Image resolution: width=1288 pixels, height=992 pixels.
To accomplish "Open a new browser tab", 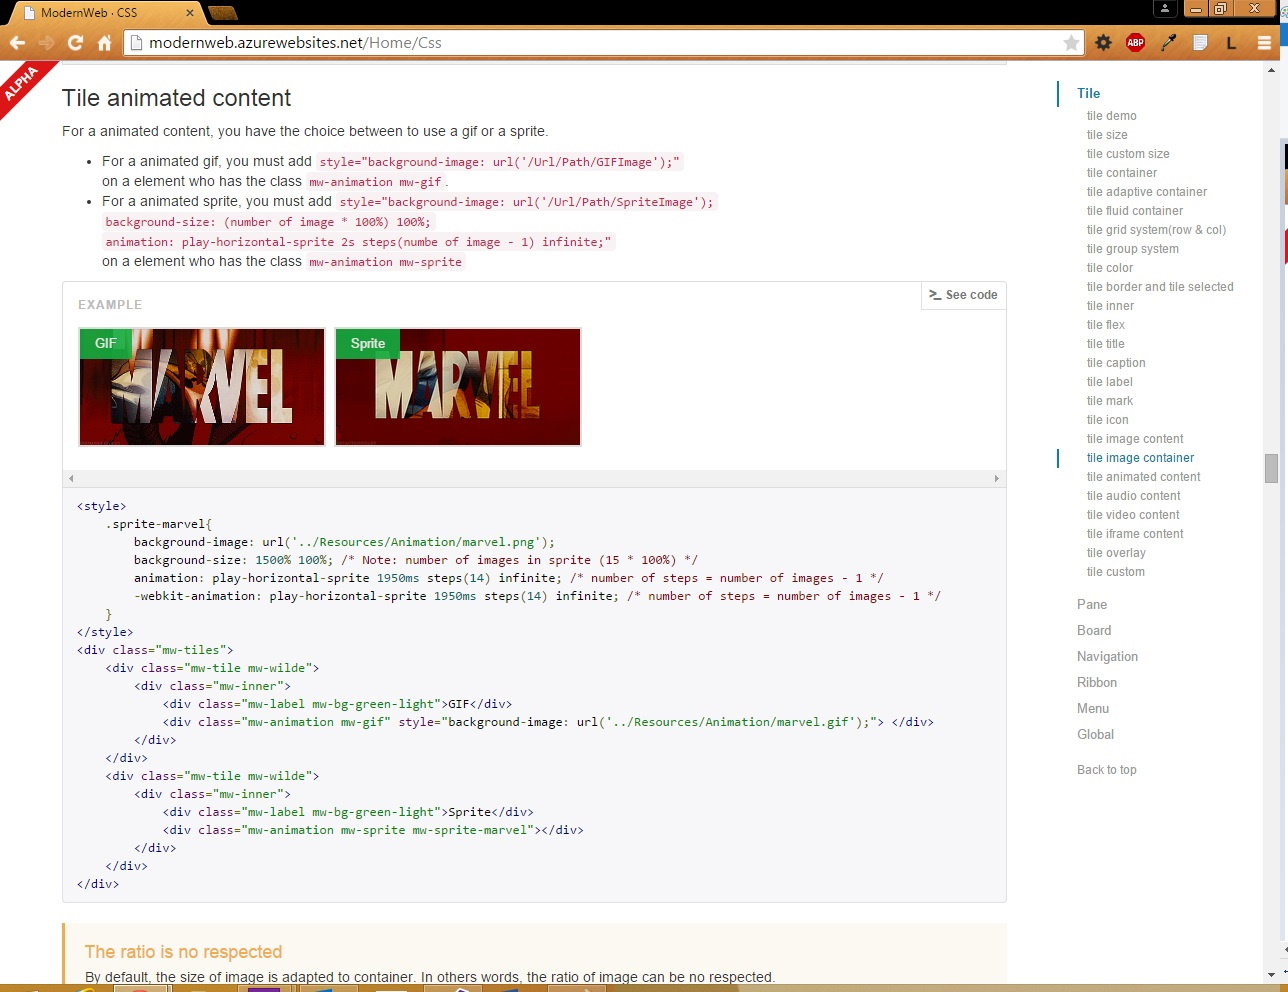I will pos(222,13).
